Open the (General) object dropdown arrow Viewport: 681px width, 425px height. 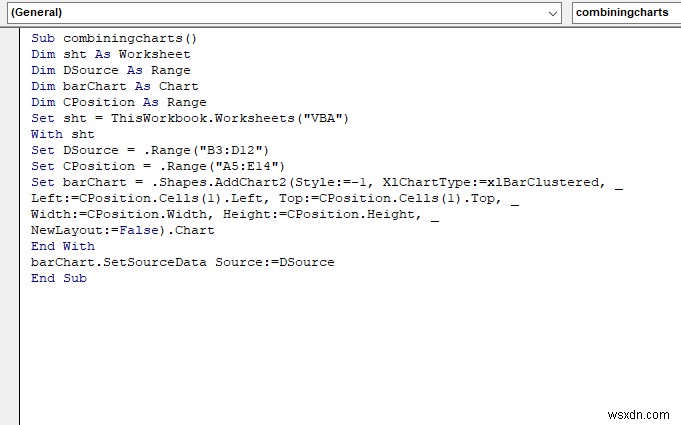coord(554,13)
